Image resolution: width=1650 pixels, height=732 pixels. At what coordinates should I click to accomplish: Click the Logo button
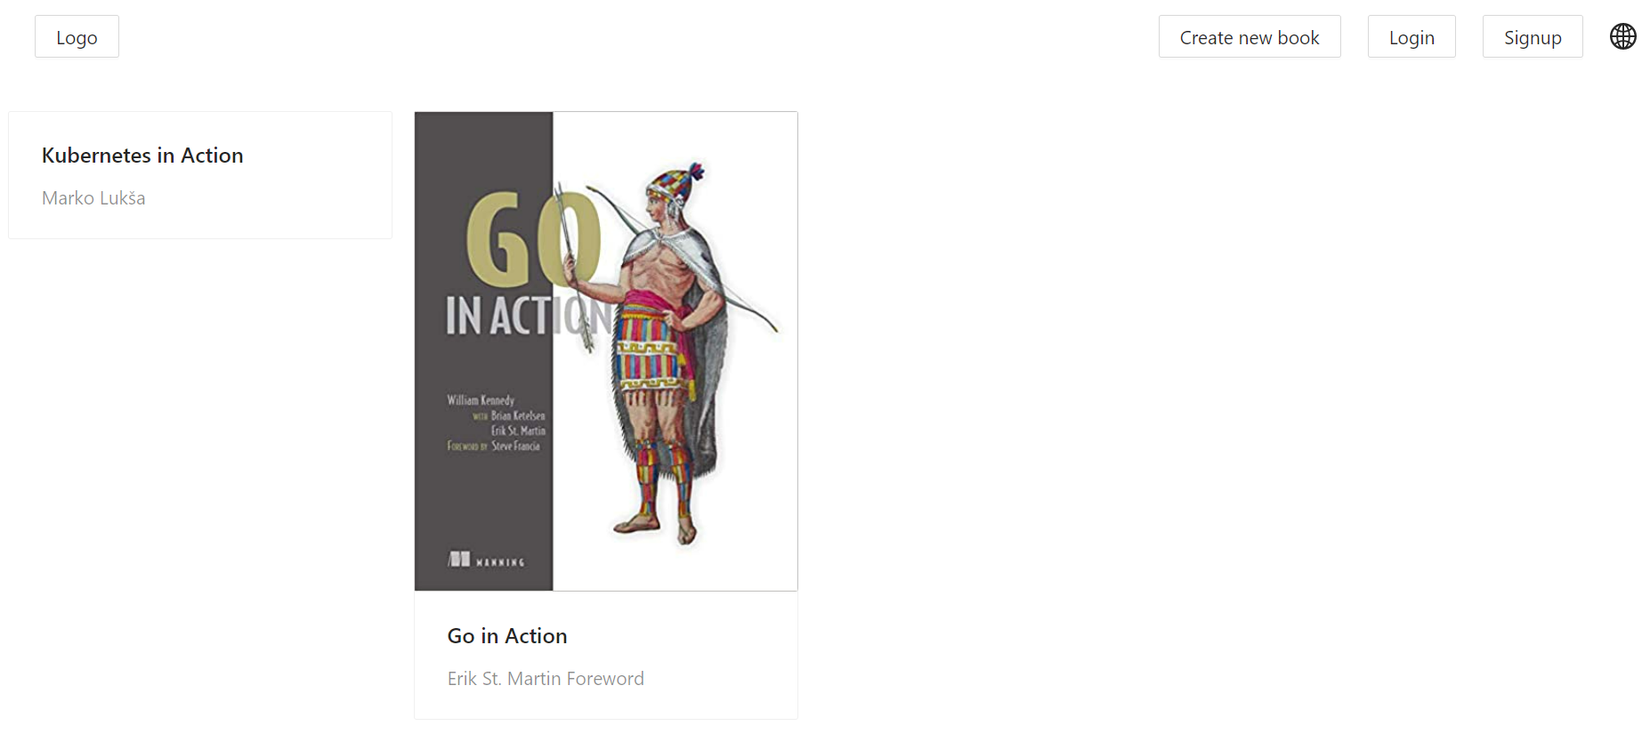(x=77, y=37)
